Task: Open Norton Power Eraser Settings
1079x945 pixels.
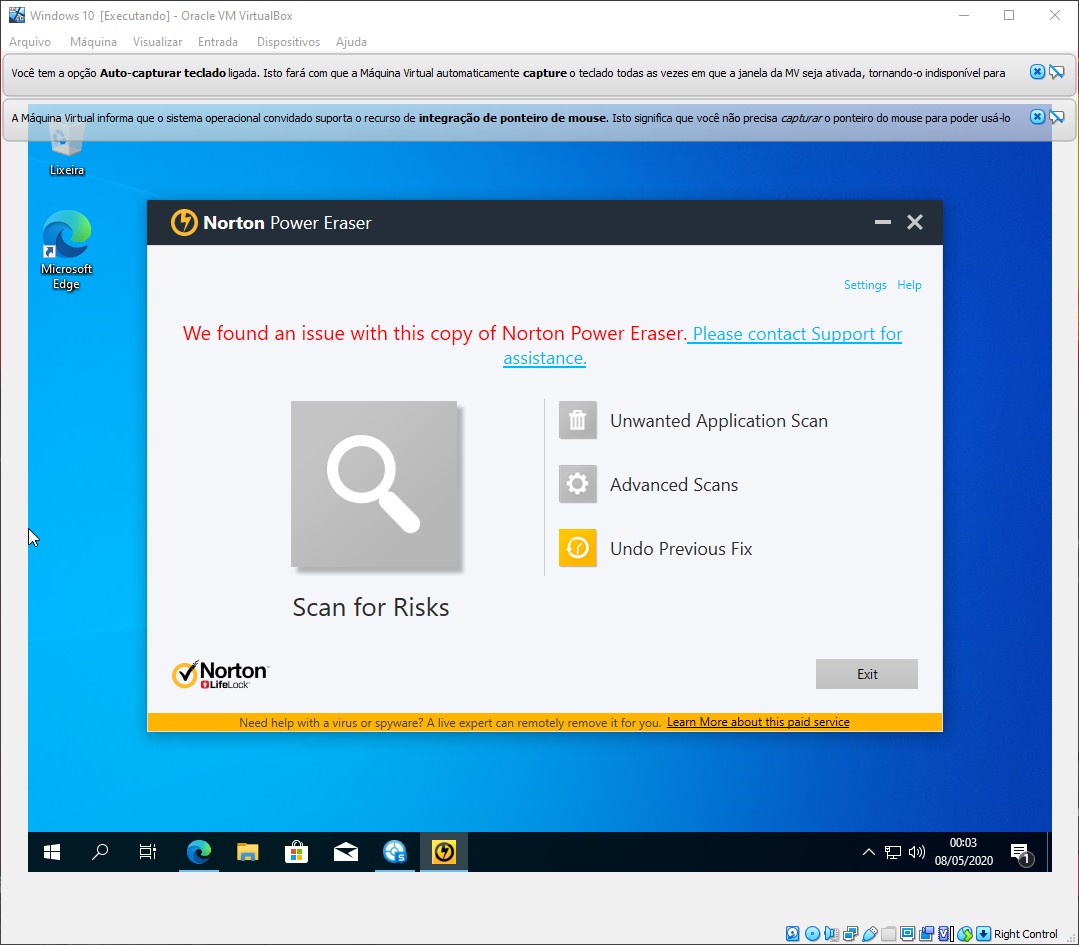Action: pos(865,285)
